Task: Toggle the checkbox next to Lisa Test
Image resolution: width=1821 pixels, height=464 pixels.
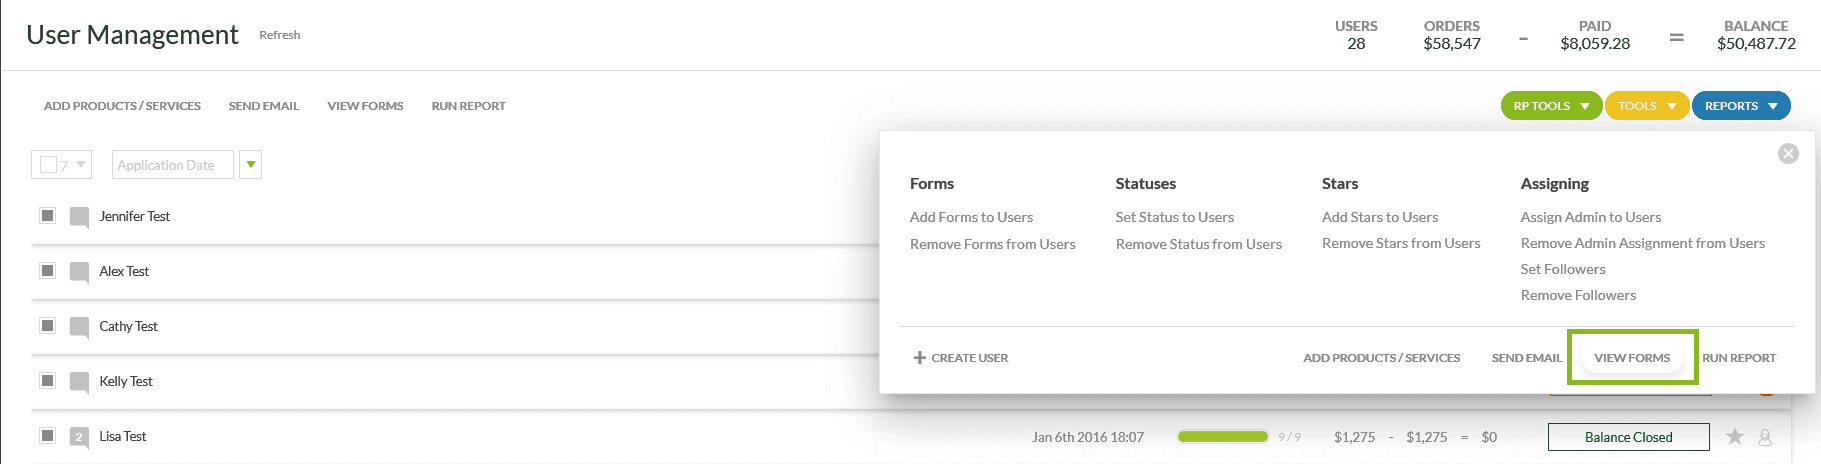Action: point(47,436)
